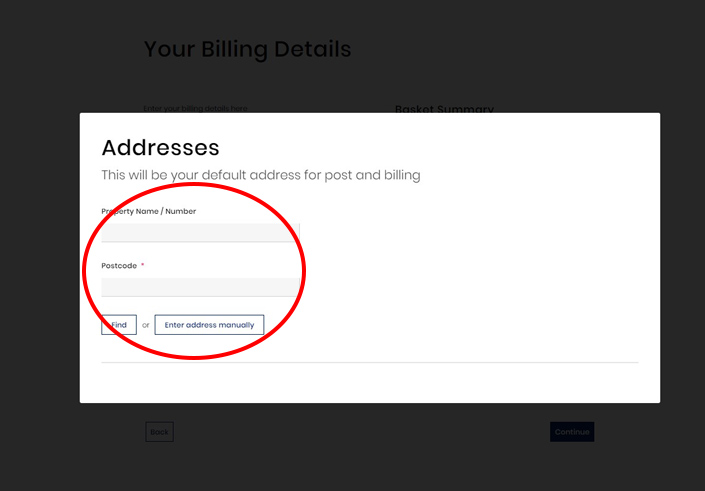The width and height of the screenshot is (705, 491).
Task: Click the Find button
Action: 119,325
